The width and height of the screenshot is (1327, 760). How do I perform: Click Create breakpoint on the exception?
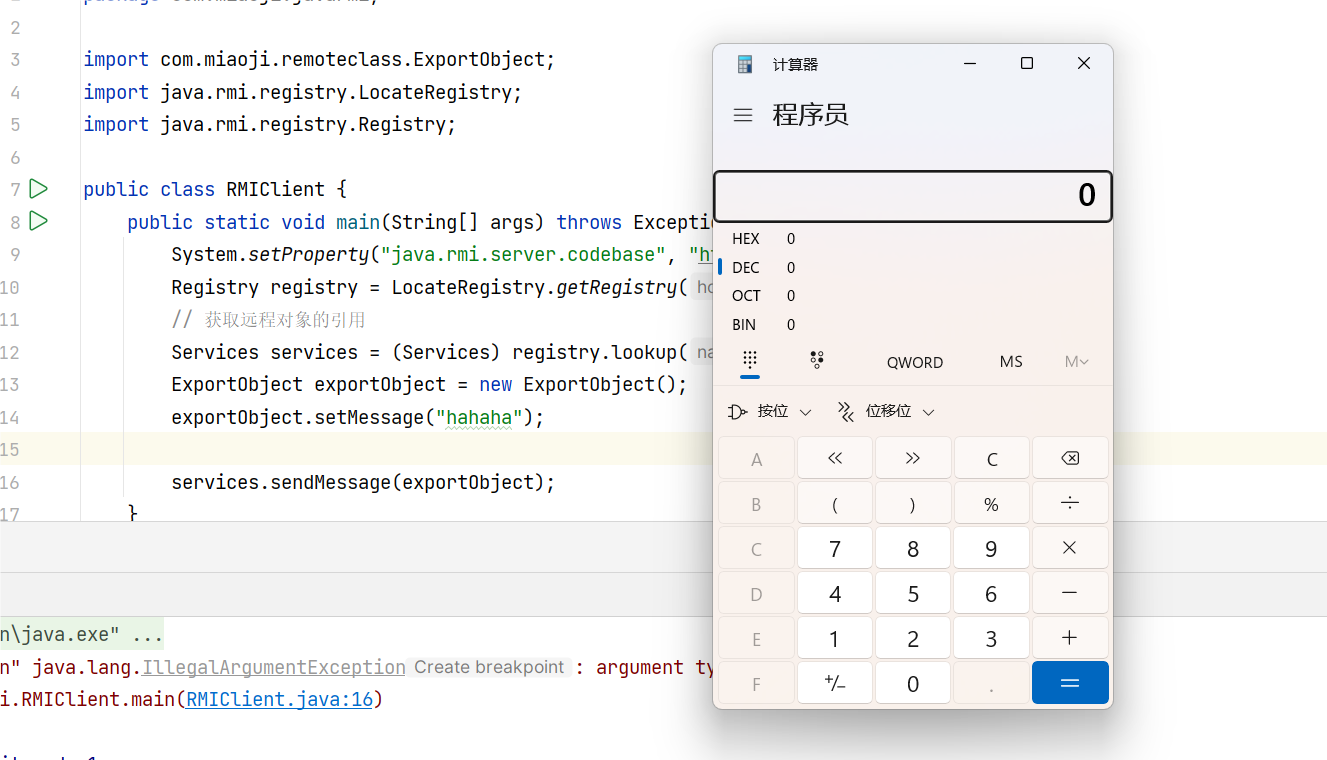pos(489,667)
